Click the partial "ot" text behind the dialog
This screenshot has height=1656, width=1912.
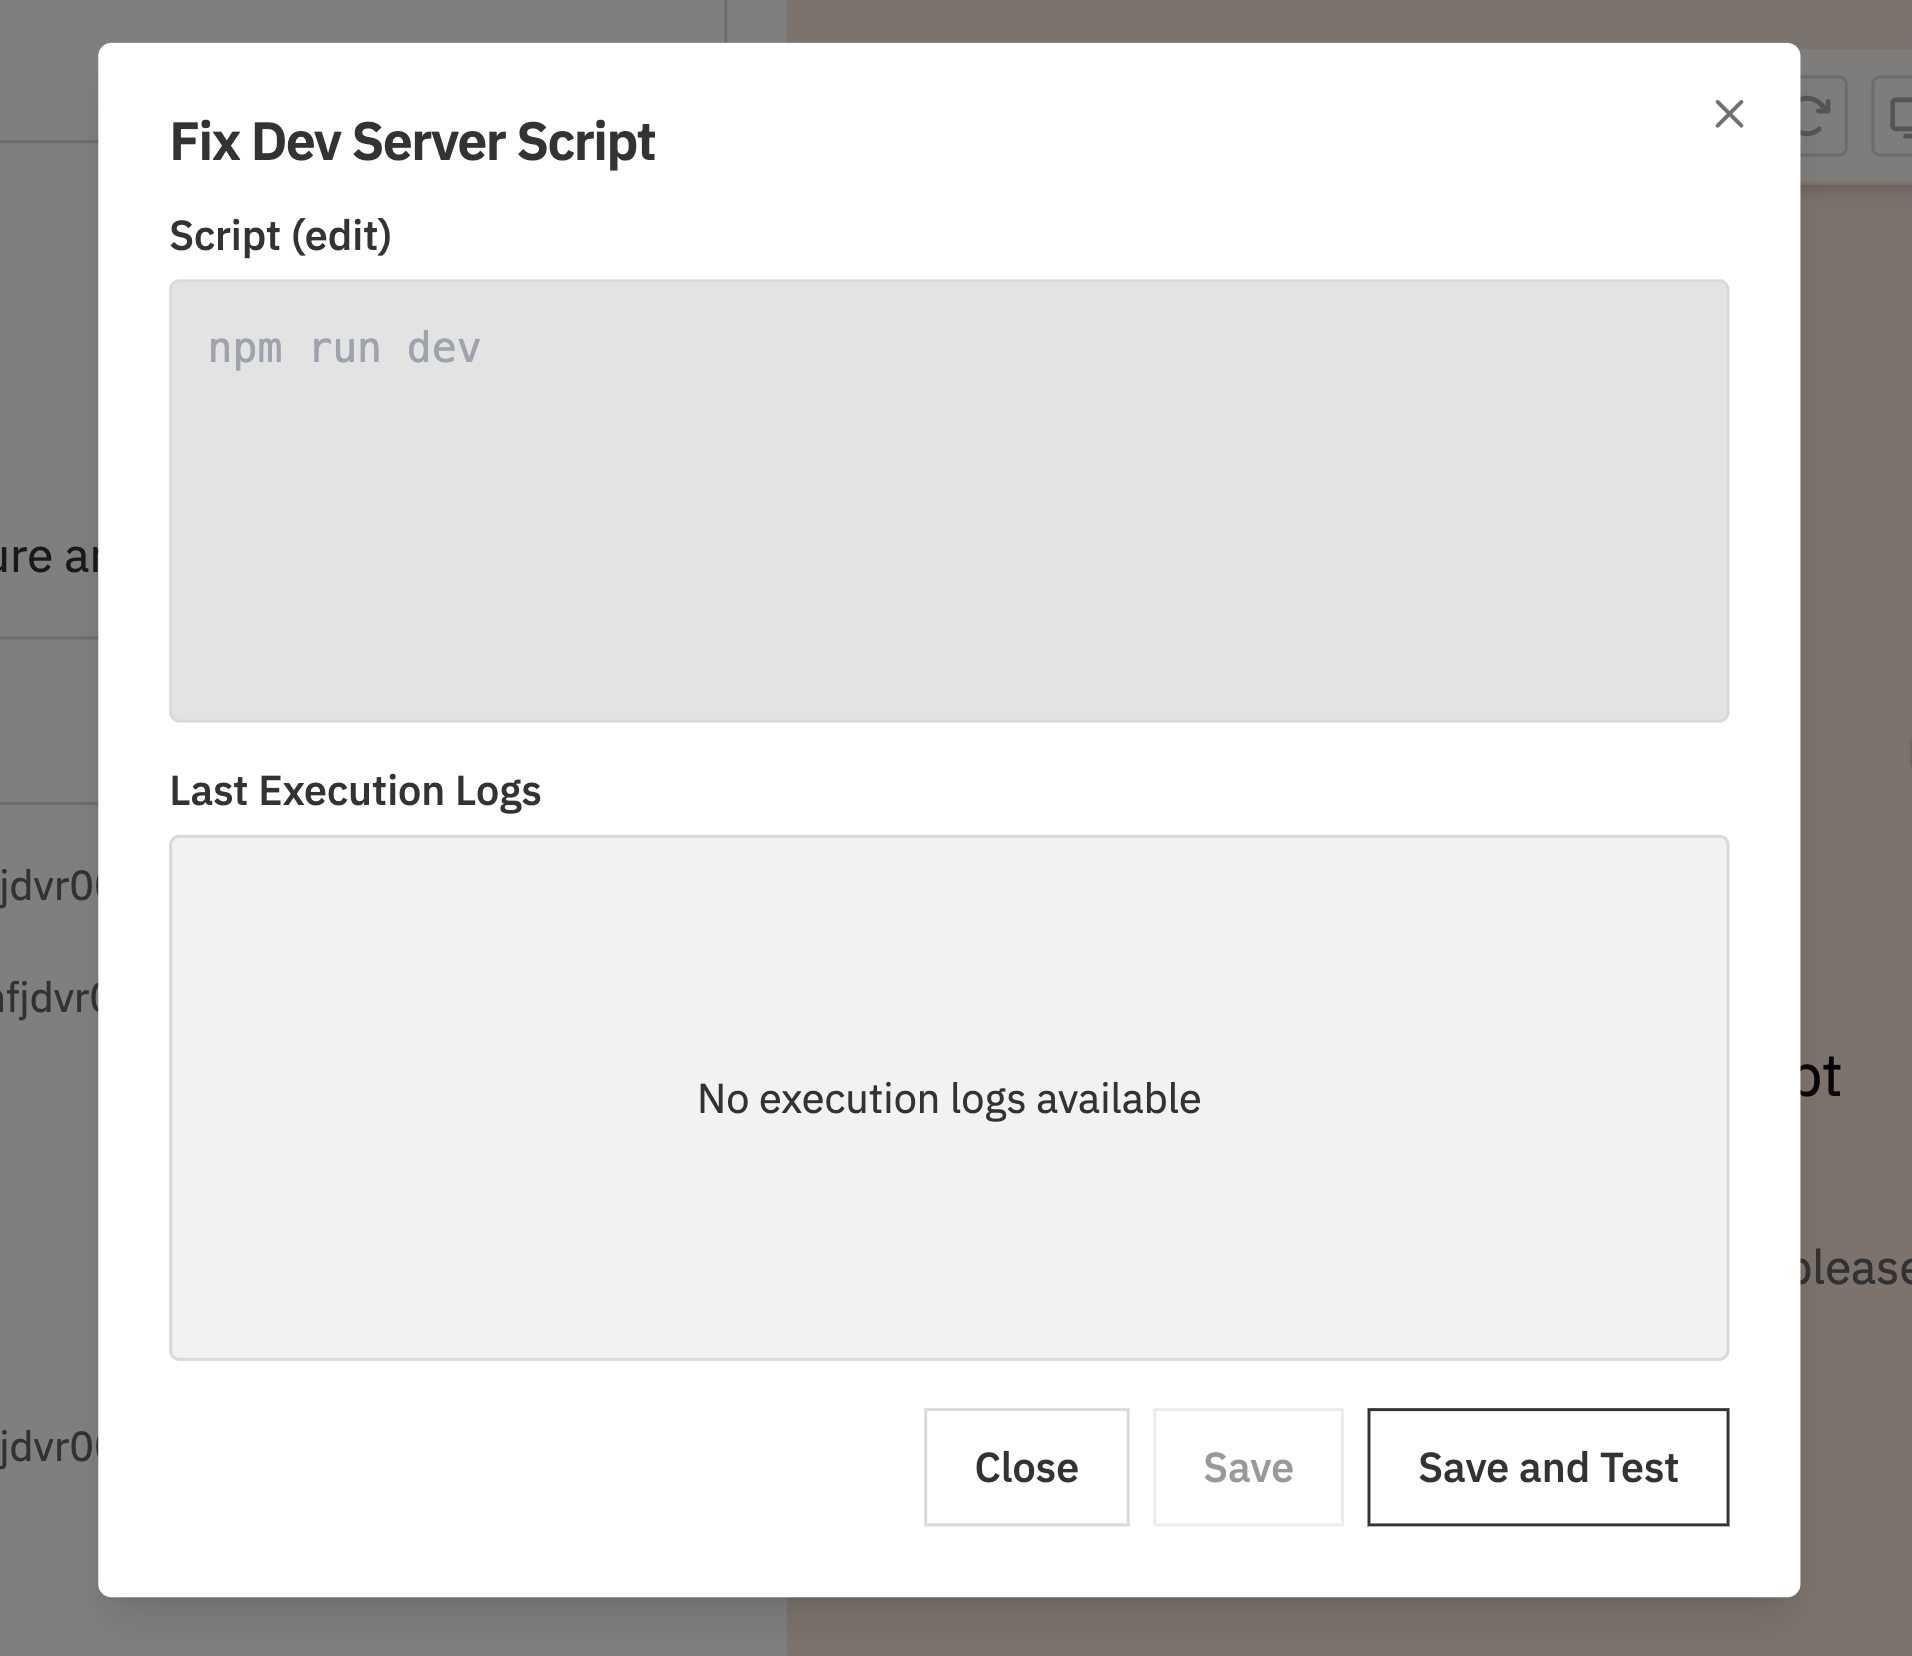pos(1822,1077)
